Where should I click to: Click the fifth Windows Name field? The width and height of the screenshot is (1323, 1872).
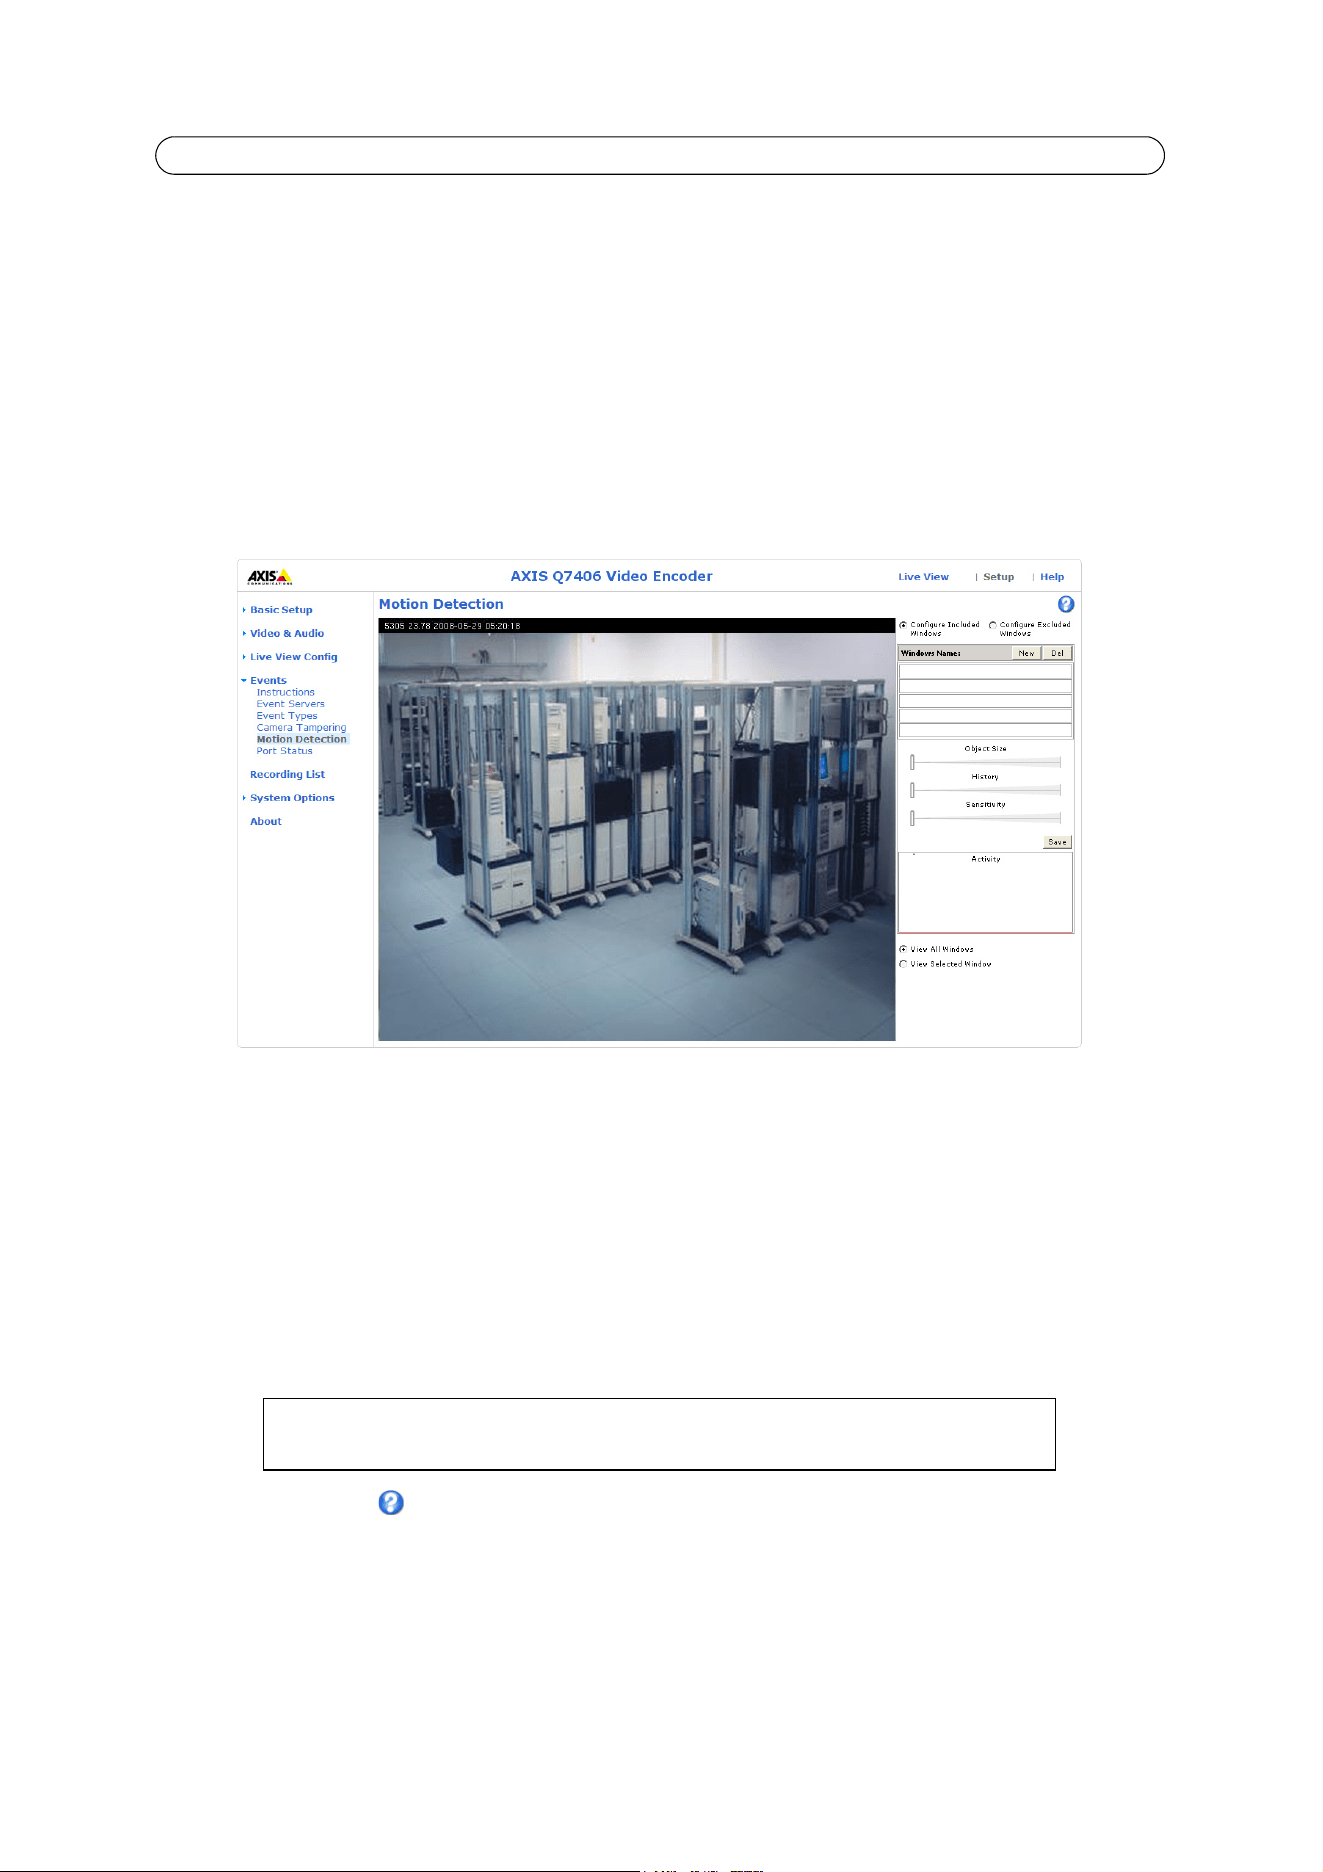pos(985,730)
